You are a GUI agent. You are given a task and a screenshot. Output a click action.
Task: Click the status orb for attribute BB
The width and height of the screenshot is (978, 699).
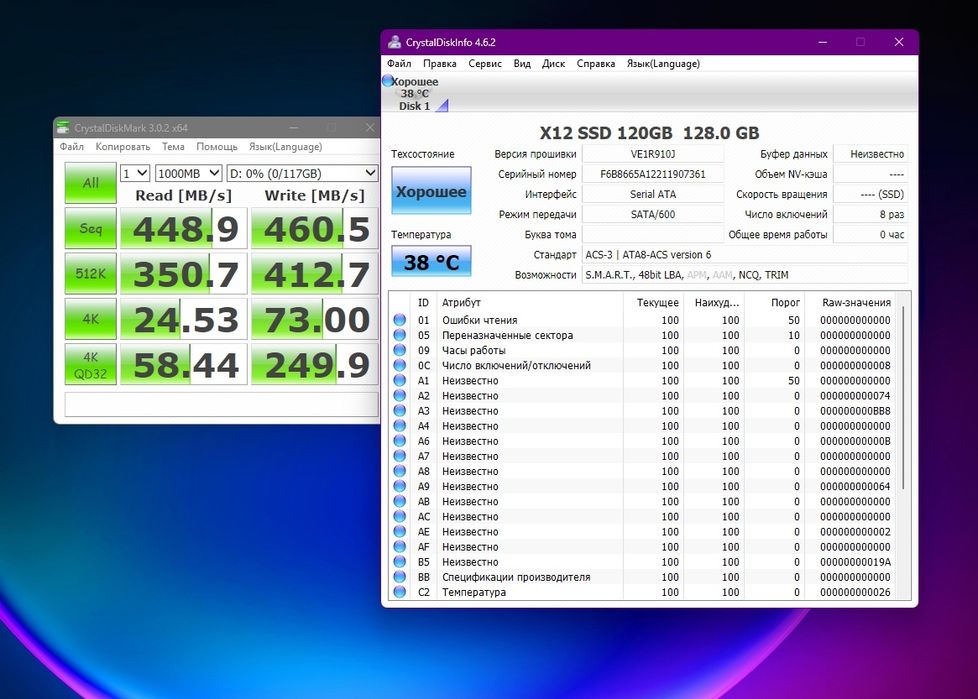(400, 577)
